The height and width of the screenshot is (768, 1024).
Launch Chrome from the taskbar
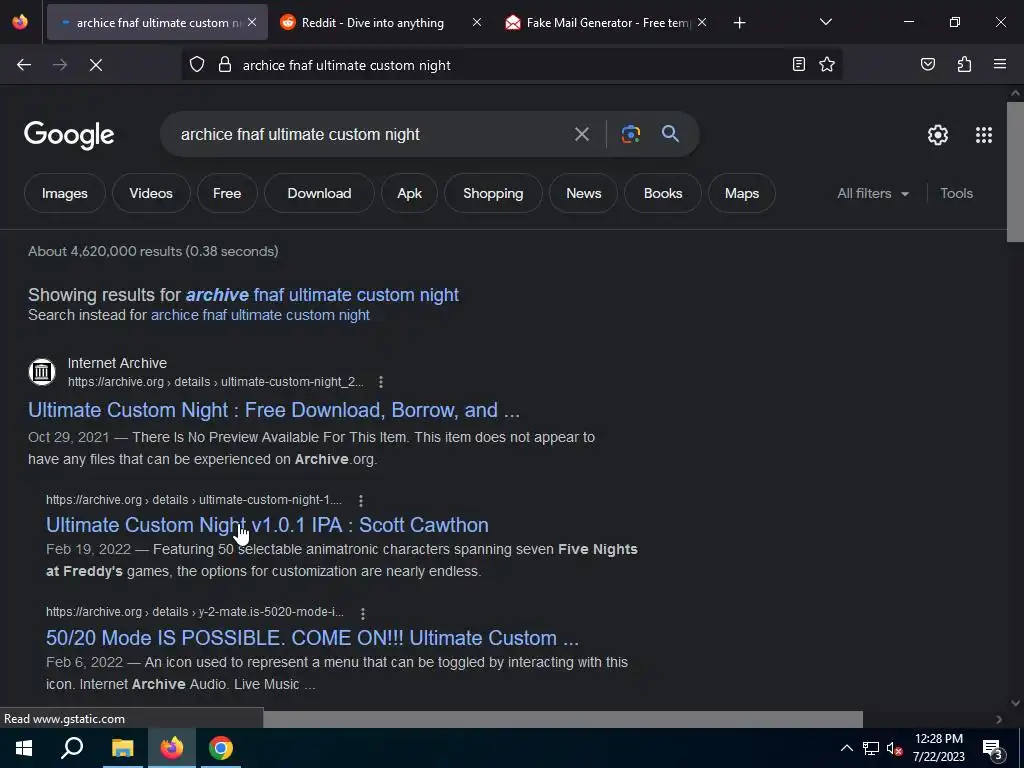tap(221, 748)
